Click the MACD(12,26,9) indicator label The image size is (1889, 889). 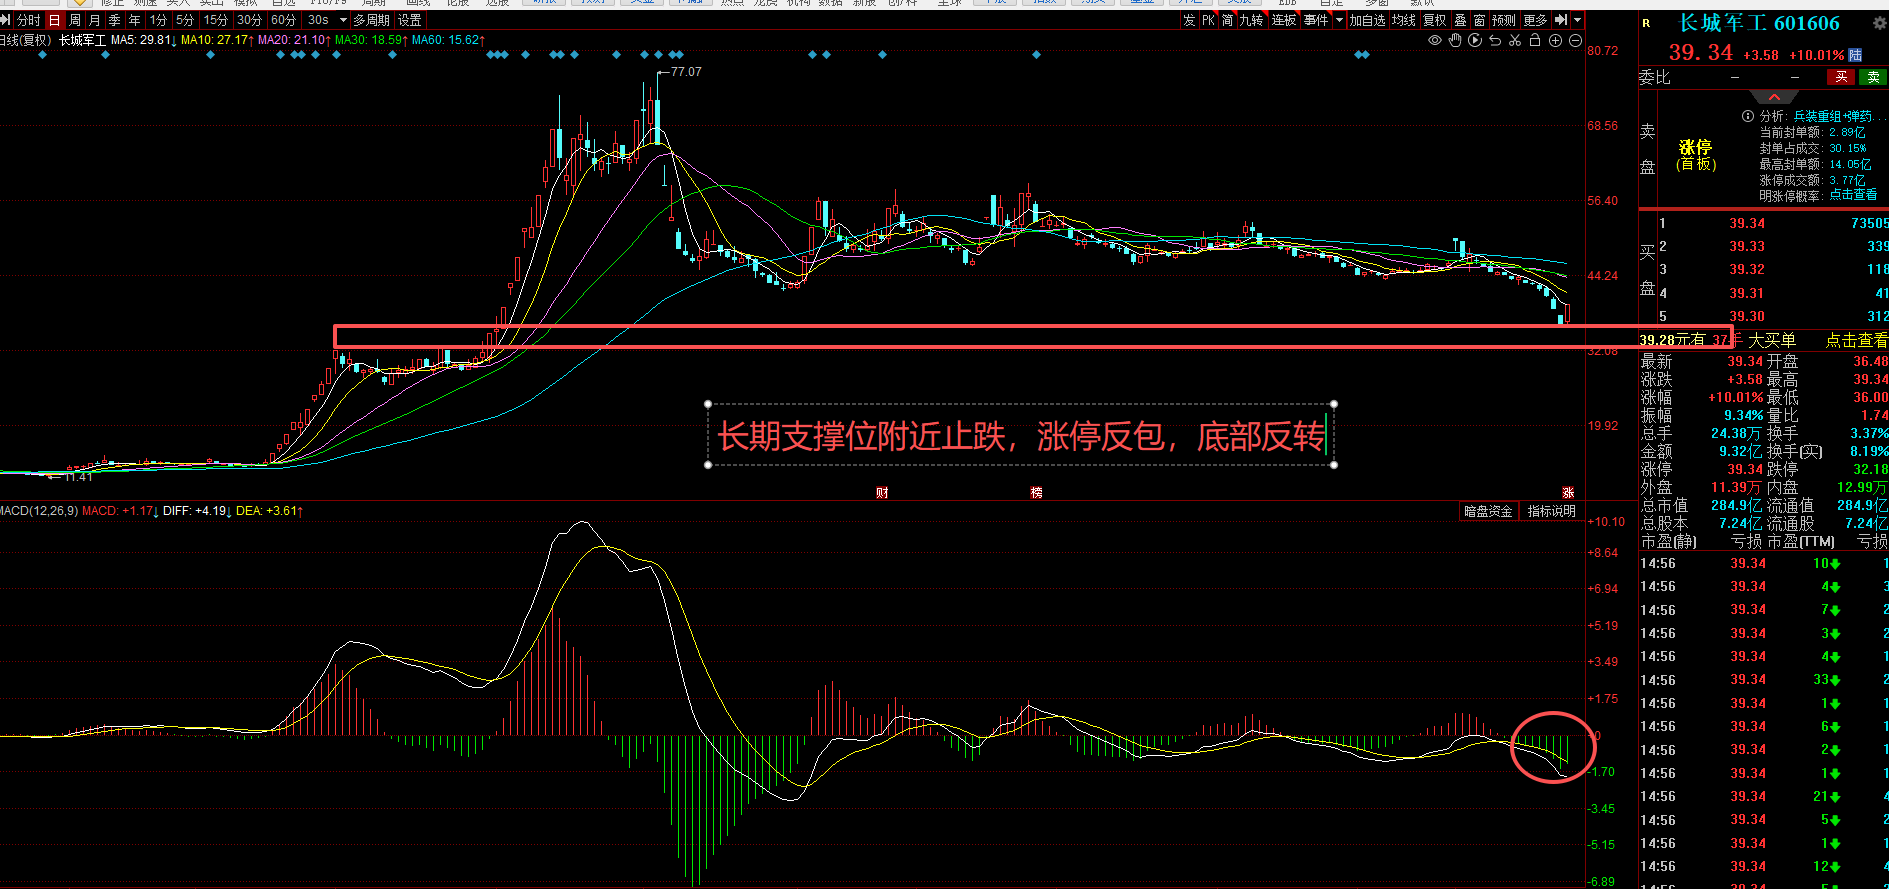[x=39, y=511]
